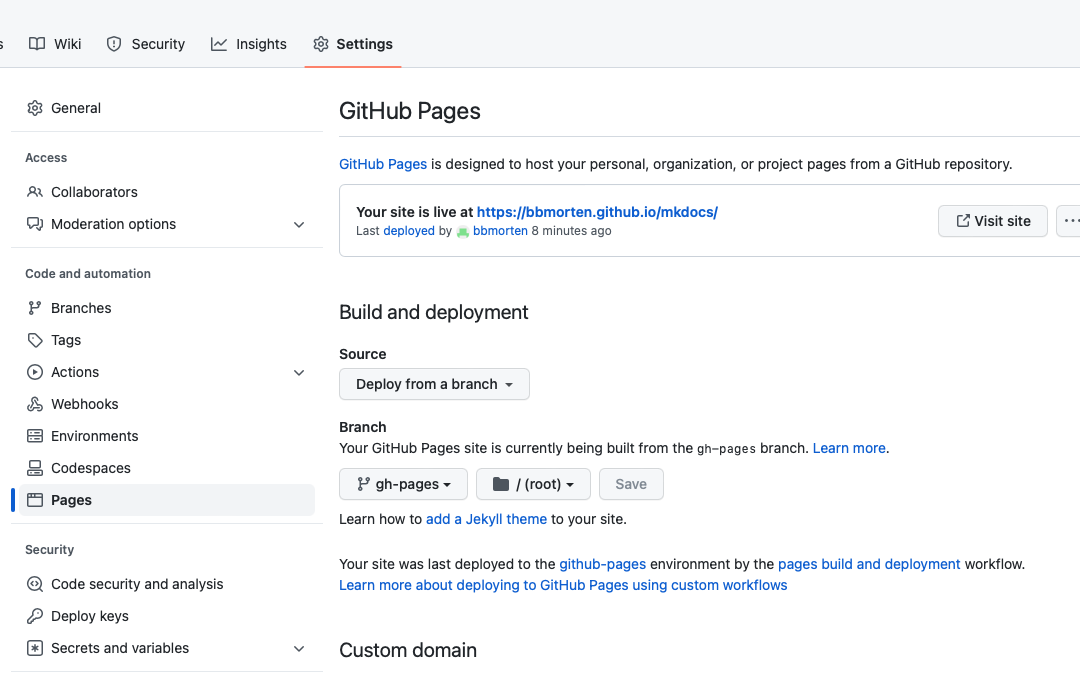Click the 'deployed' link
1080x676 pixels.
[x=409, y=231]
